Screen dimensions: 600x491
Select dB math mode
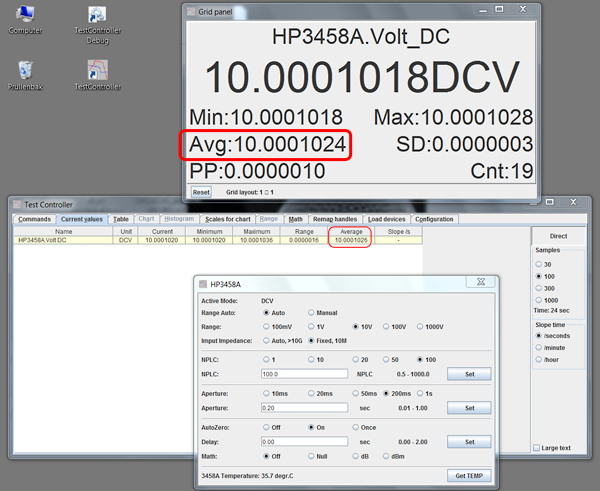tap(355, 456)
